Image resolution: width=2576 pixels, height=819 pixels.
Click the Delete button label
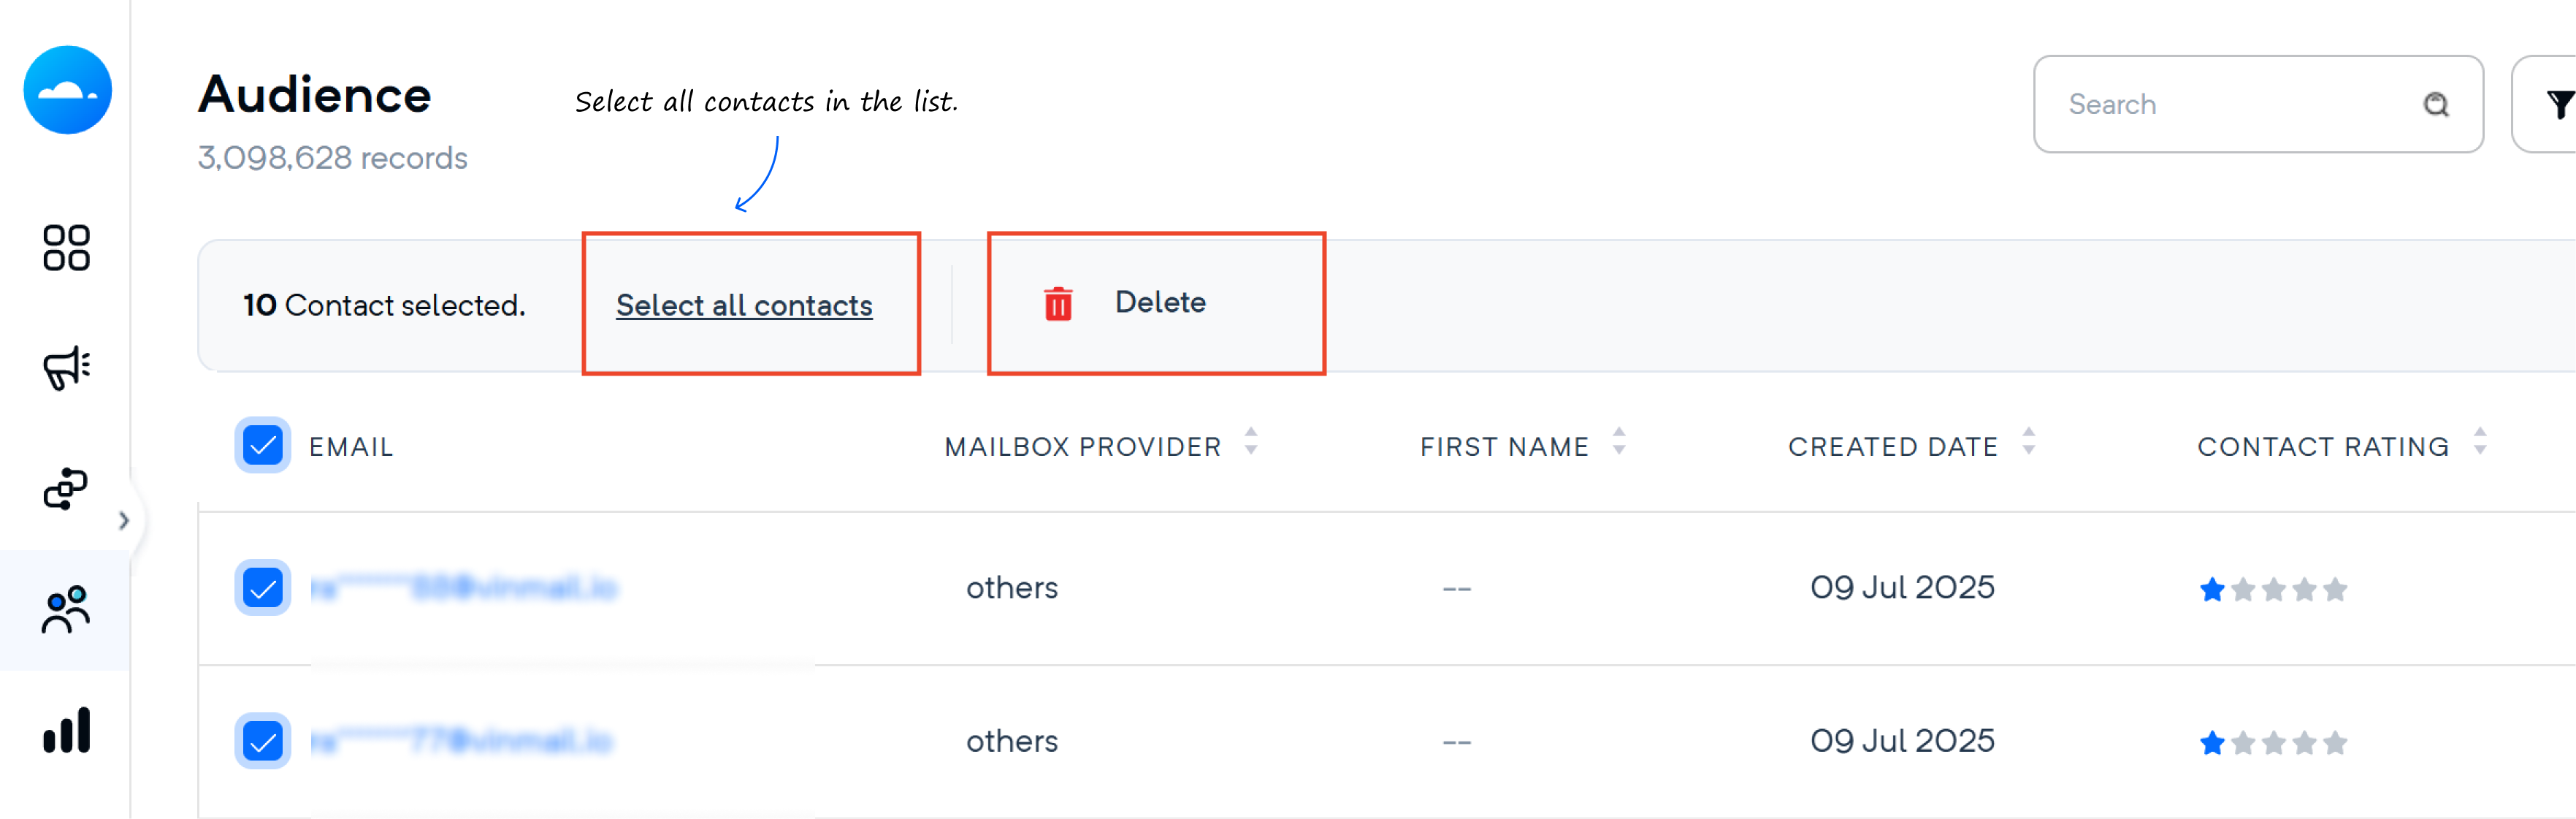[x=1160, y=302]
